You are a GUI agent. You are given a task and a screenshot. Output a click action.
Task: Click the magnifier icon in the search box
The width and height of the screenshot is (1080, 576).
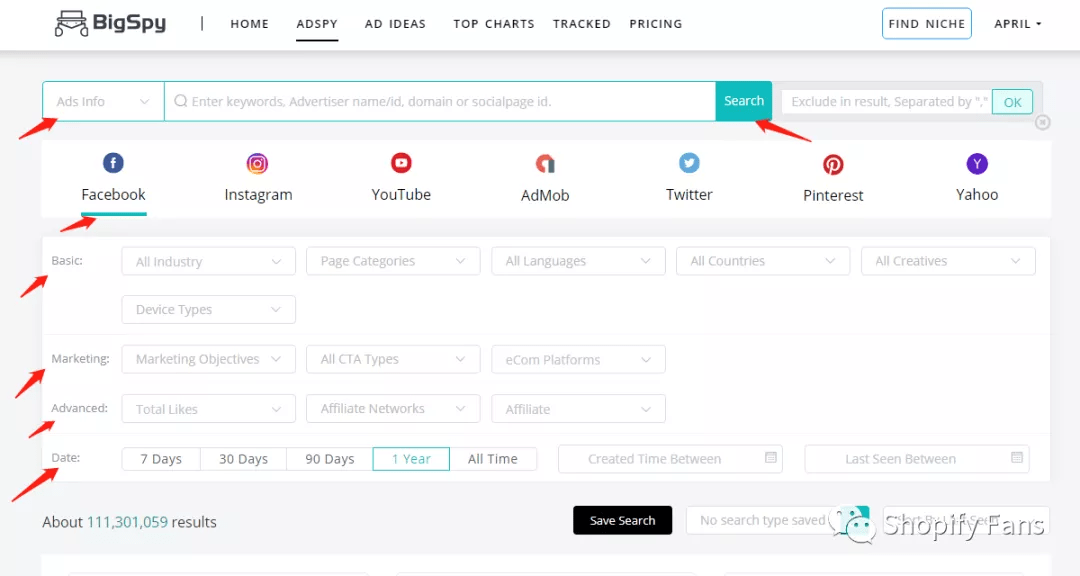coord(180,101)
